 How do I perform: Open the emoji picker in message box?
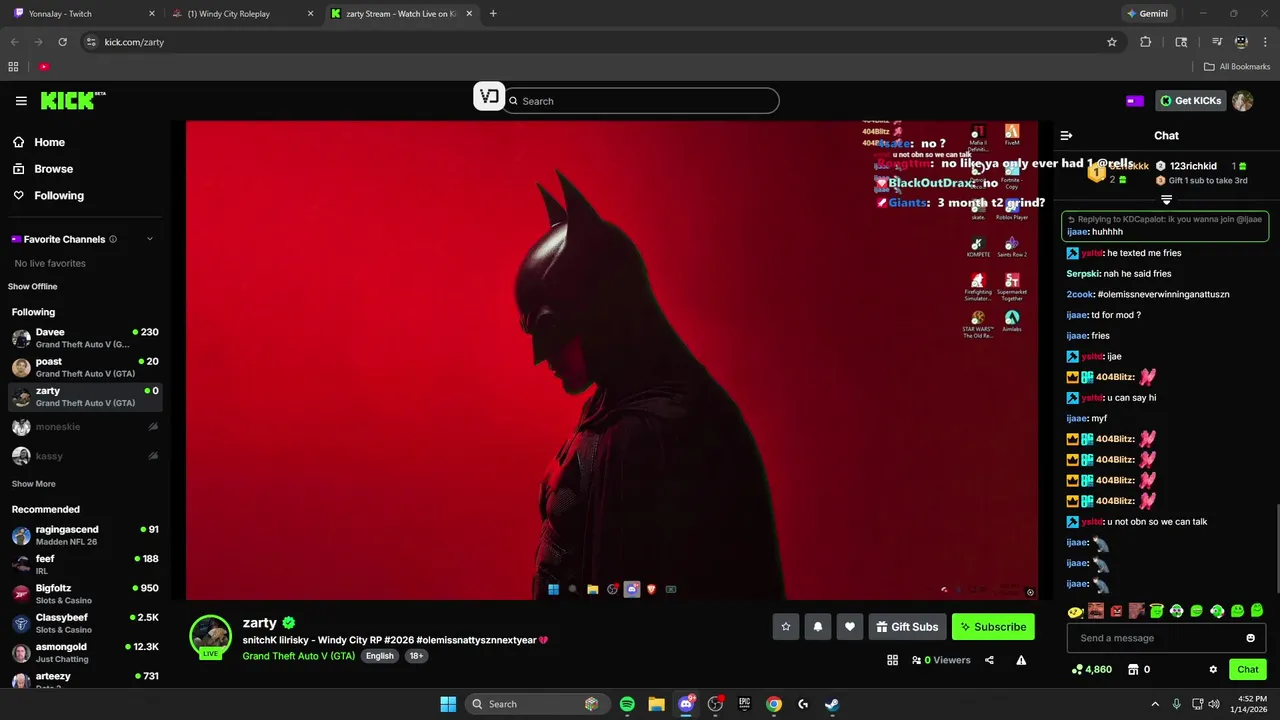[x=1250, y=638]
